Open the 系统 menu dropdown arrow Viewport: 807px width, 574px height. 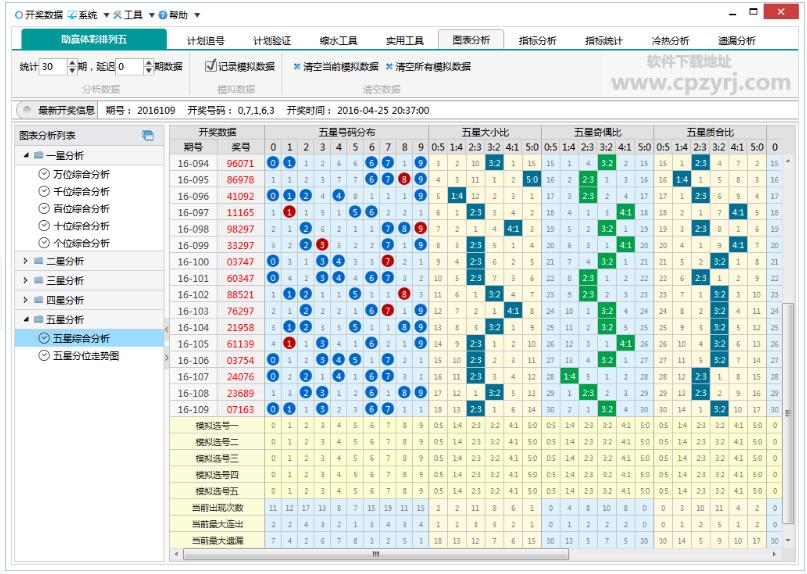[107, 15]
